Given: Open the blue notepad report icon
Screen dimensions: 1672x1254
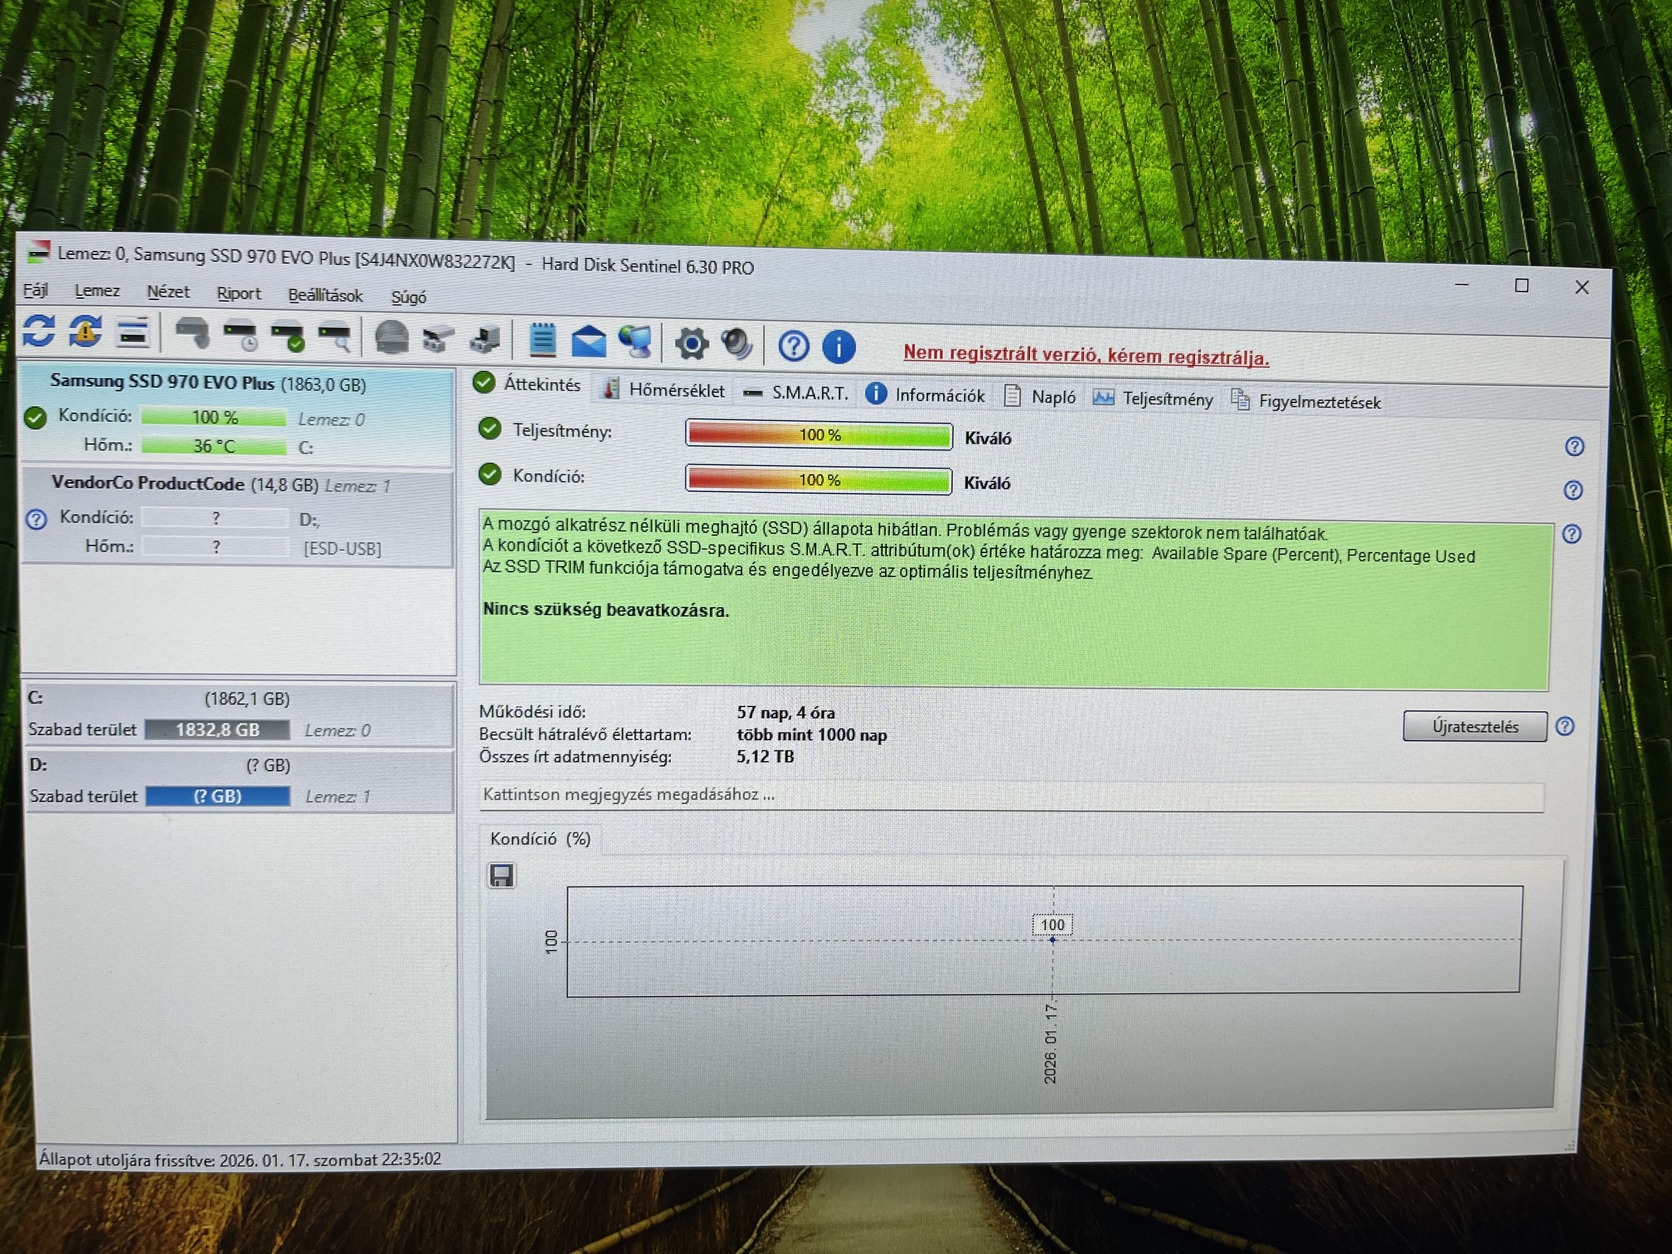Looking at the screenshot, I should click(x=542, y=340).
